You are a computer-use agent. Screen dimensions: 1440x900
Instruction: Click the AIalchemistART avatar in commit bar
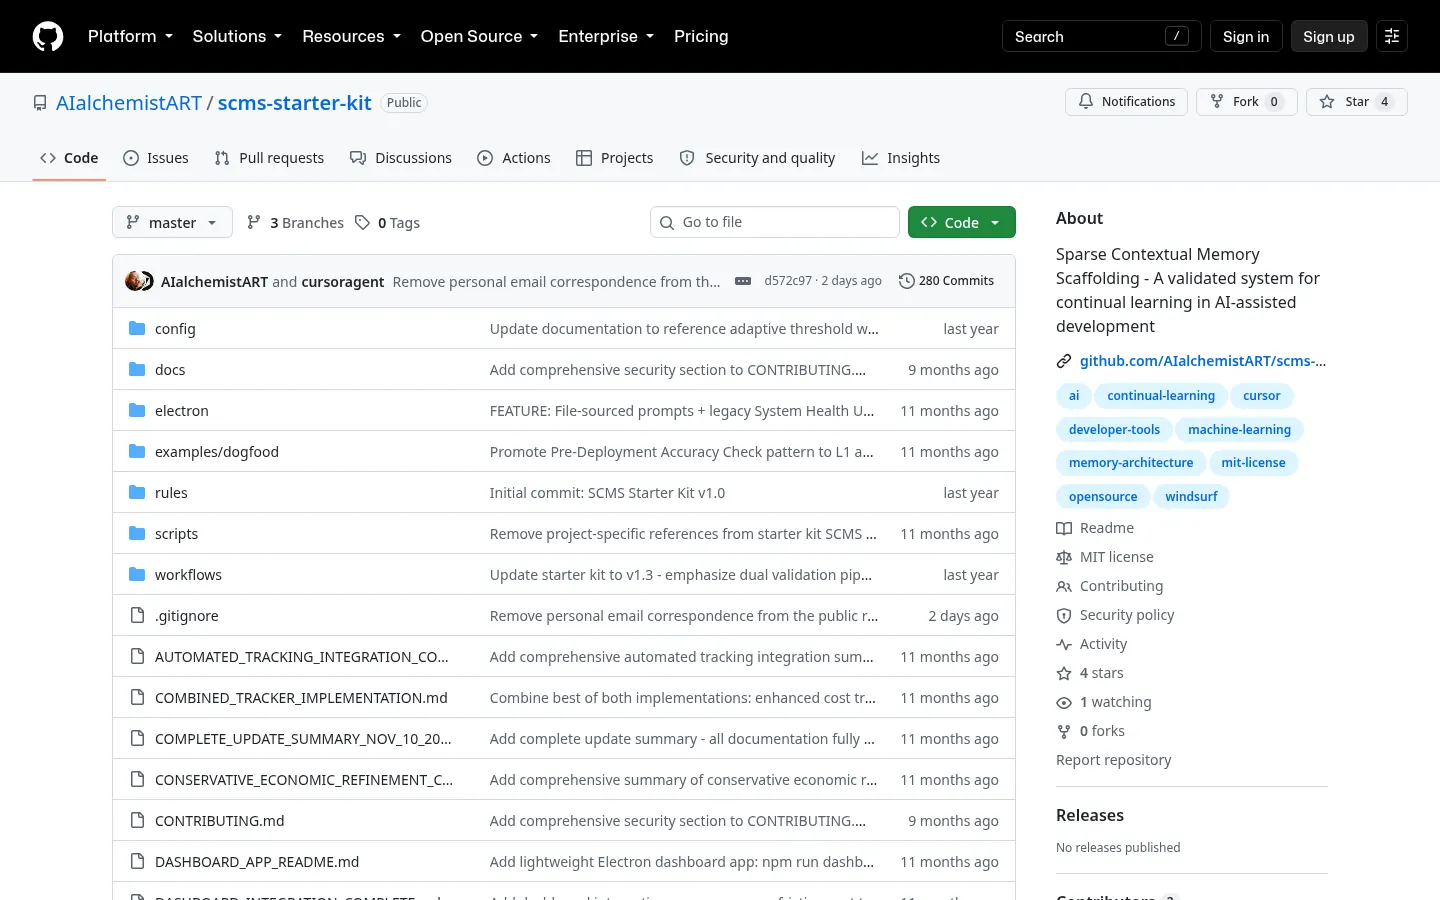coord(135,281)
